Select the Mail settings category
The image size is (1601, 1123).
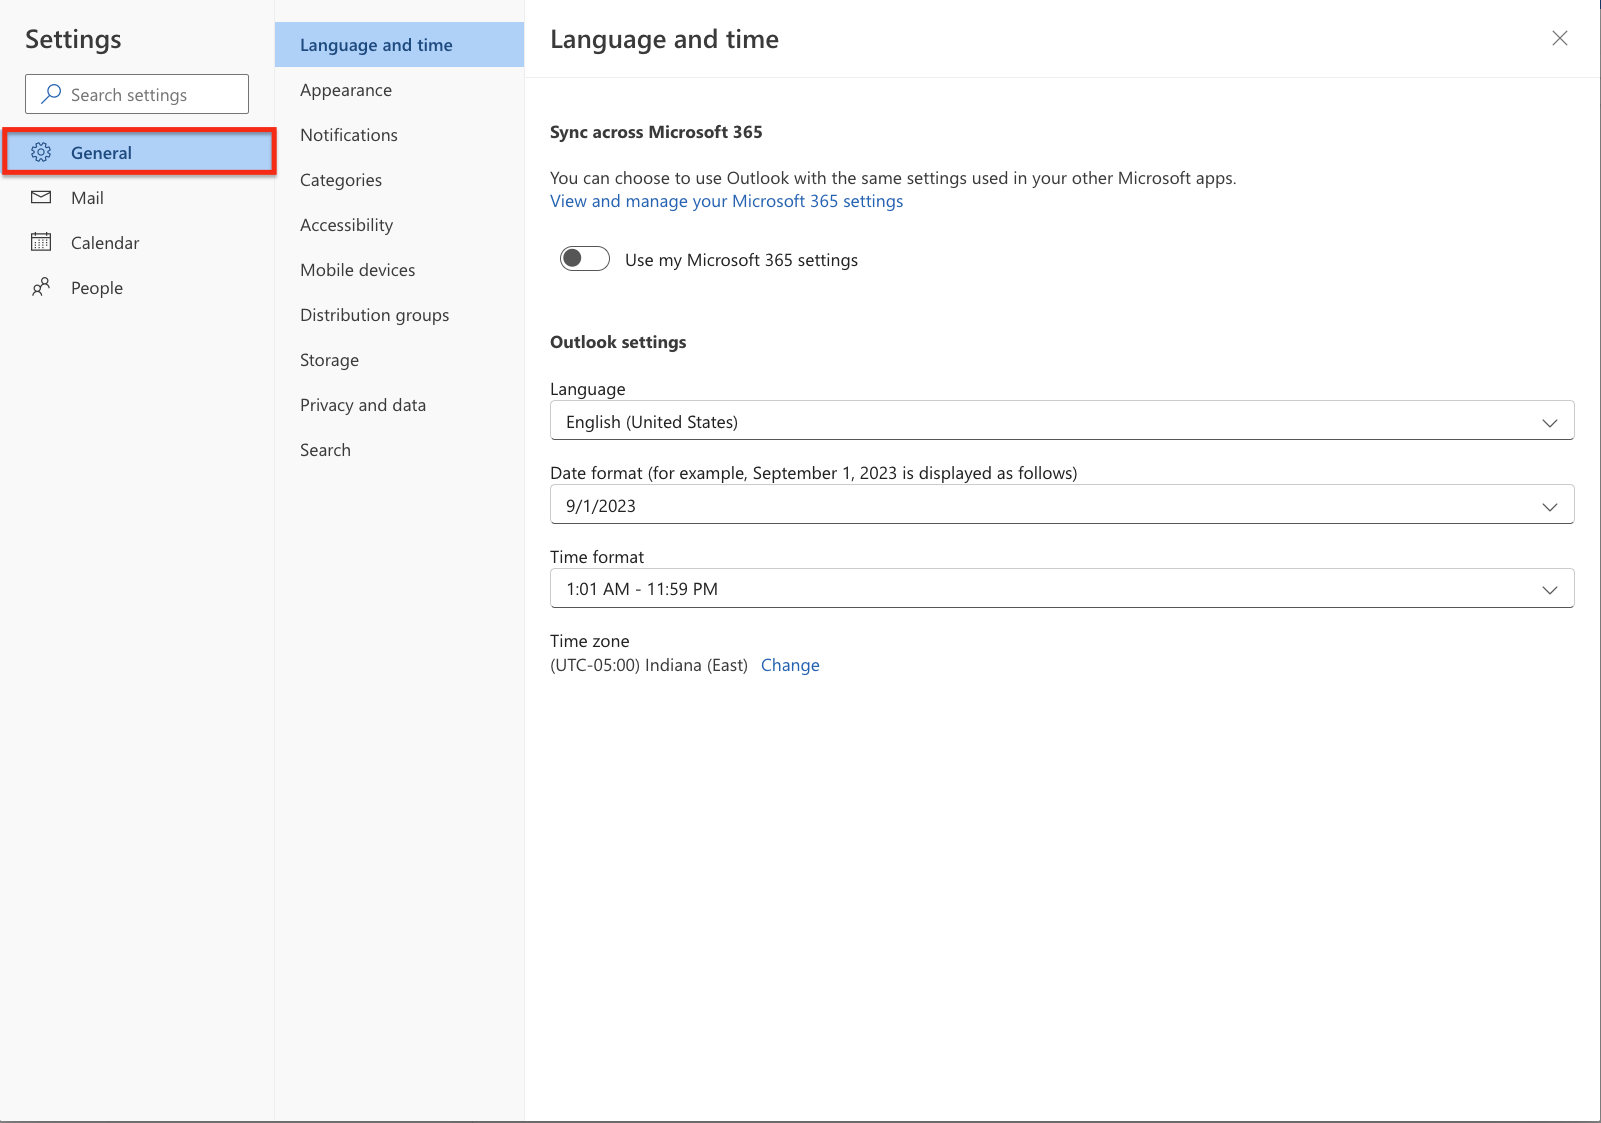click(139, 197)
